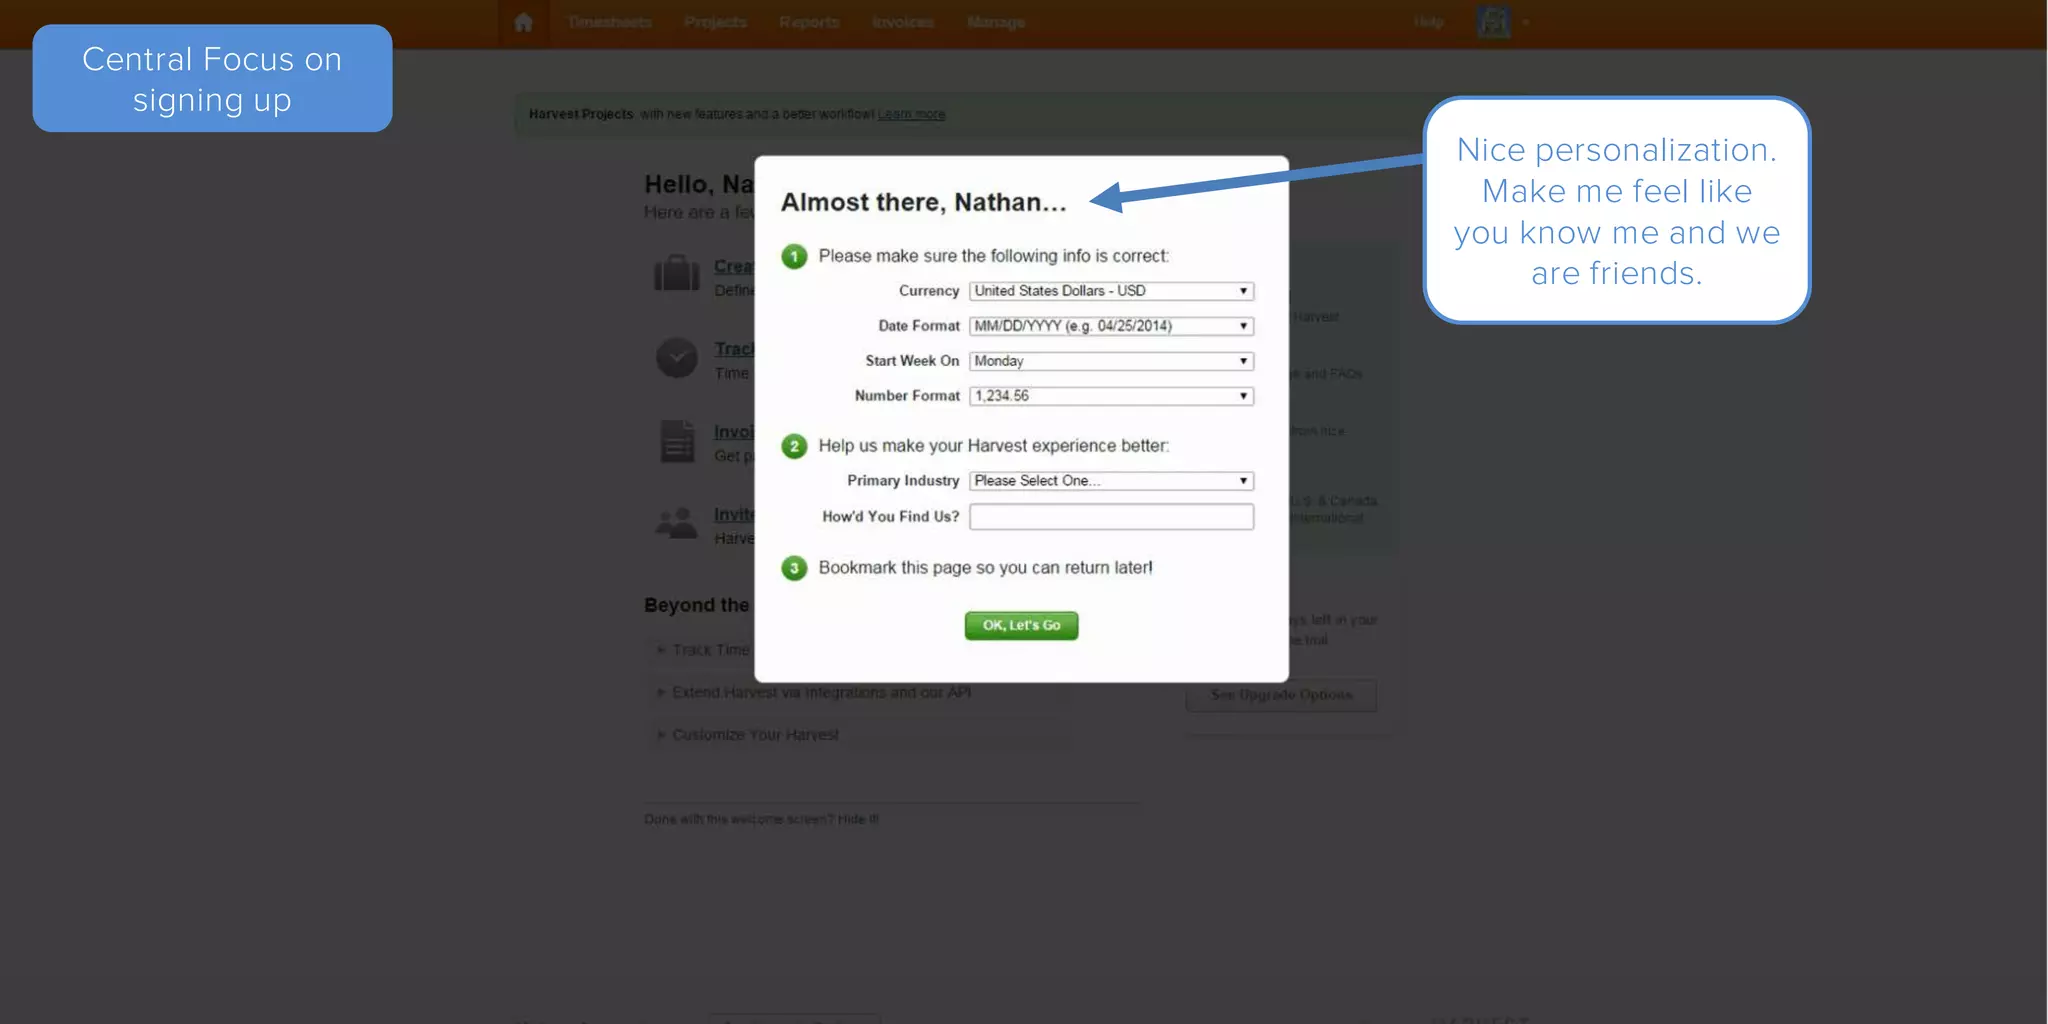Go to the Home icon in navbar
2048x1024 pixels.
click(x=523, y=22)
